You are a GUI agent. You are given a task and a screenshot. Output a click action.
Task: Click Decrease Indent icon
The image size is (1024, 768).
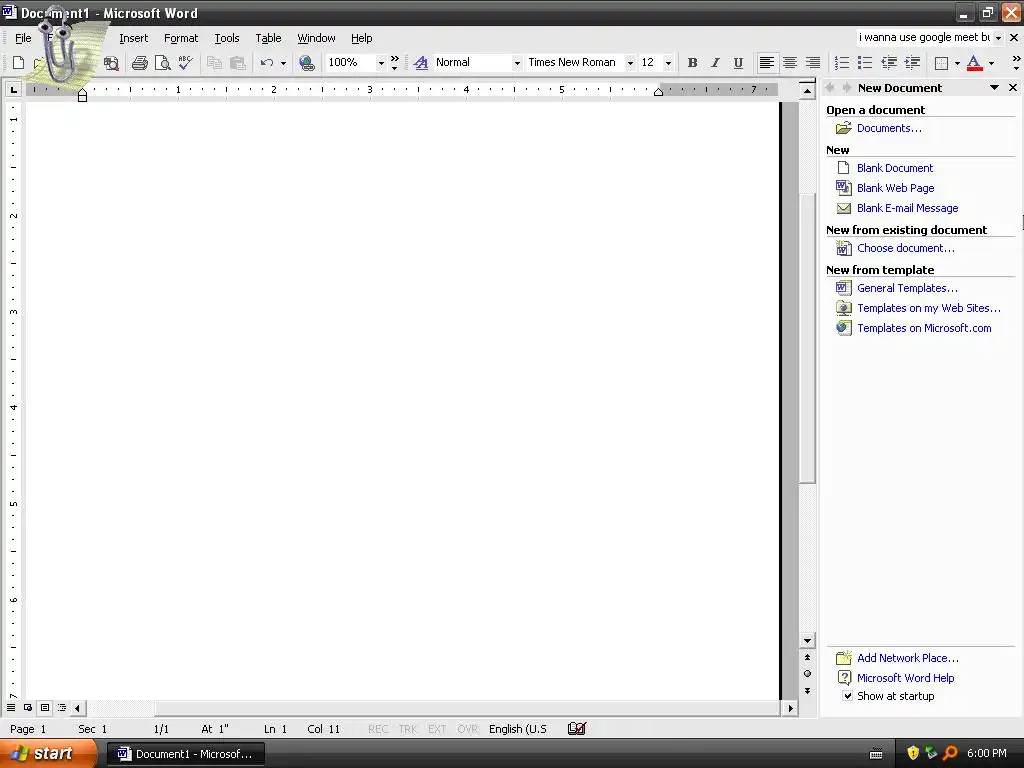click(889, 63)
